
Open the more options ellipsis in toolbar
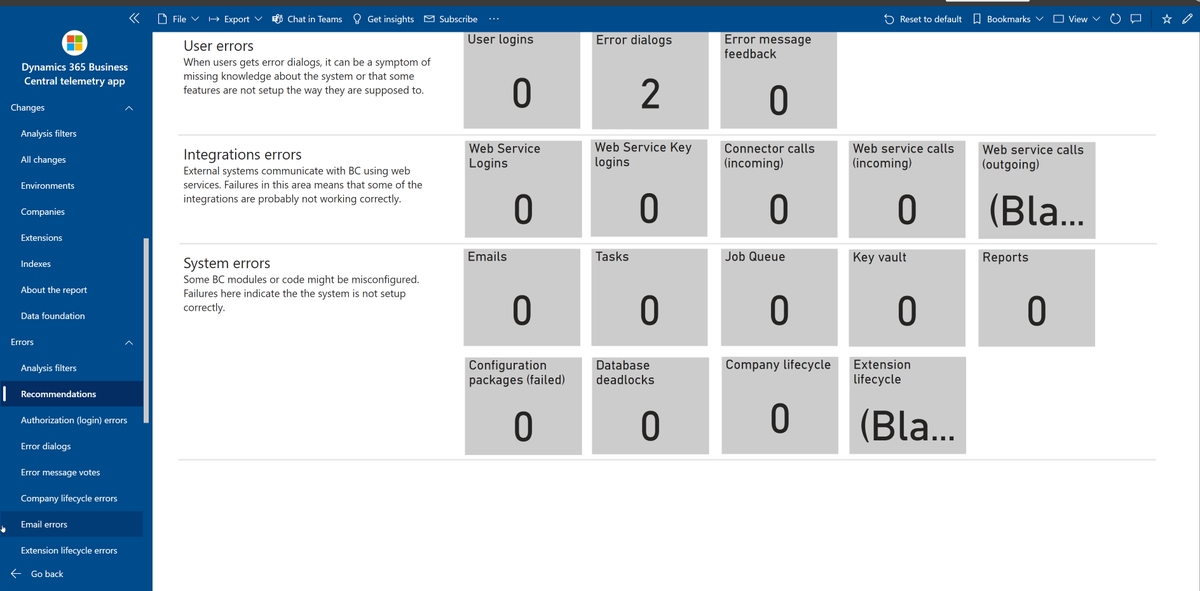[495, 19]
